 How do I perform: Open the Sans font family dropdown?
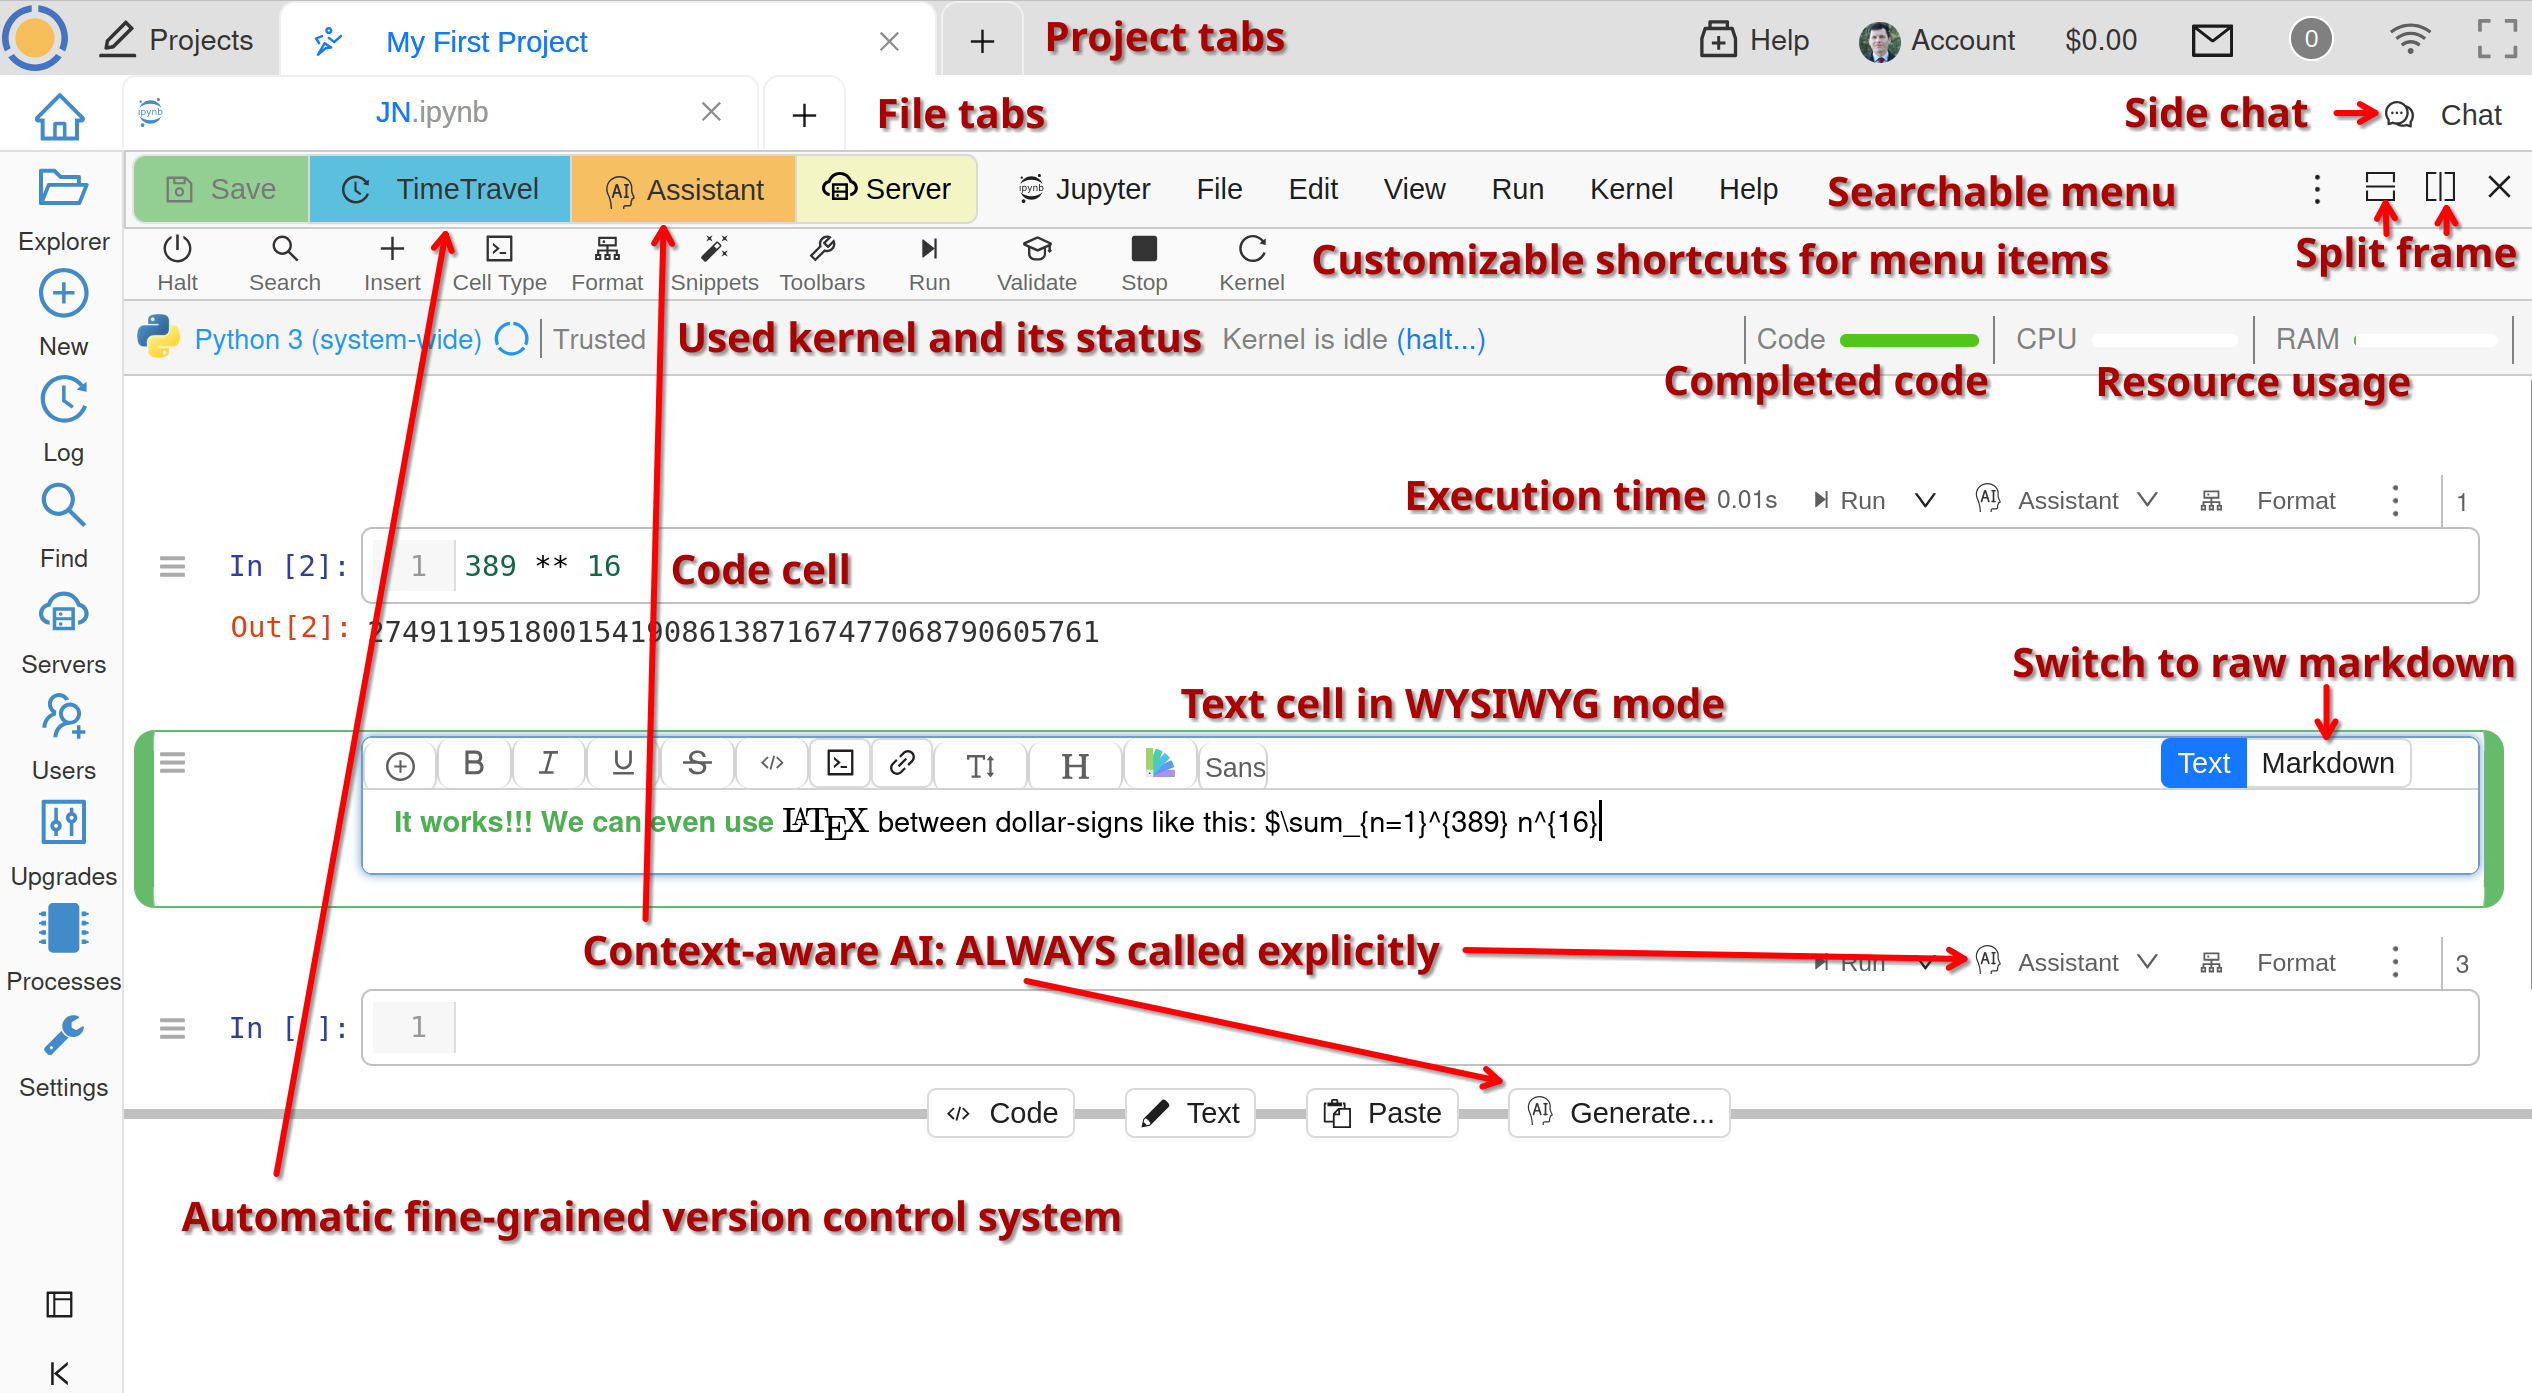1234,767
